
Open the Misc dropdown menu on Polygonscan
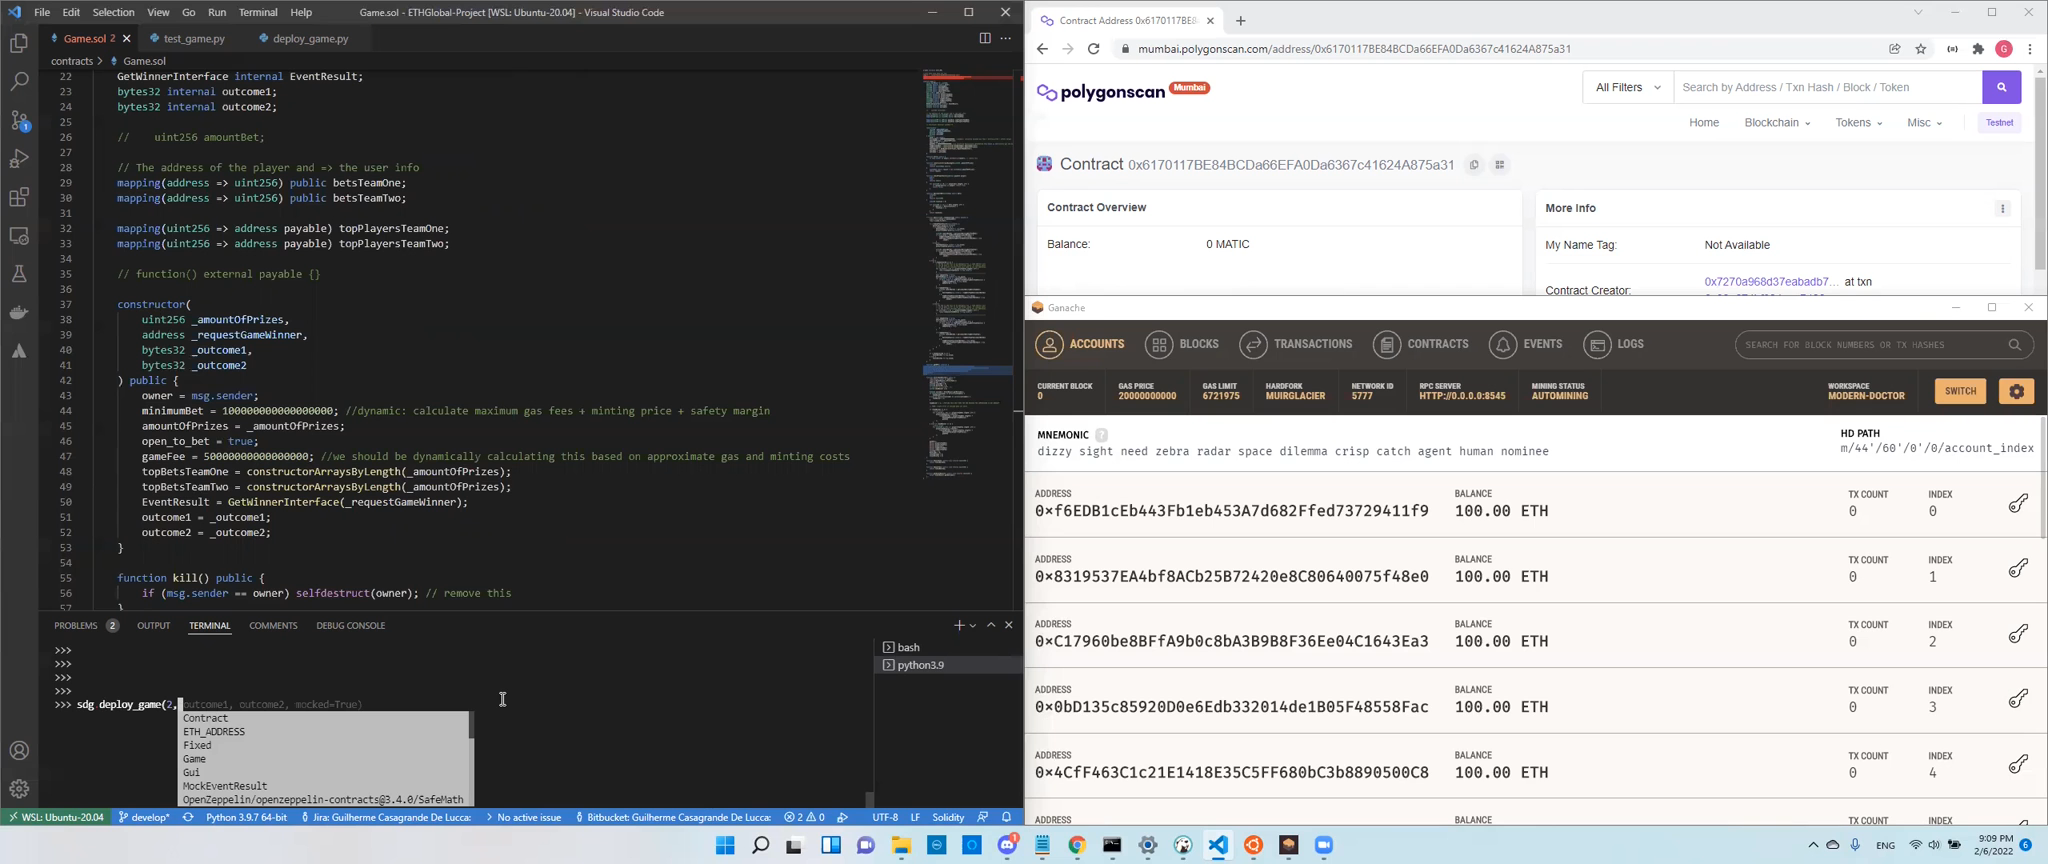[1925, 123]
